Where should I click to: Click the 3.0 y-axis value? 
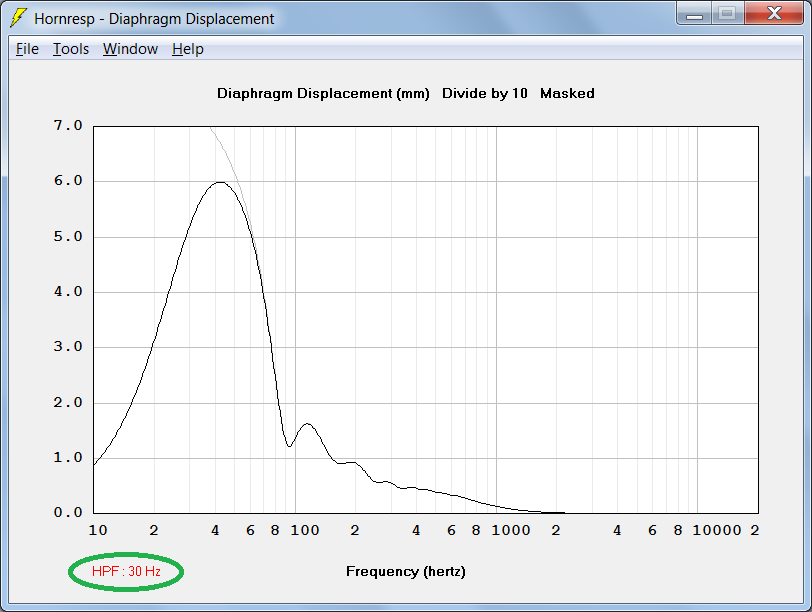68,346
